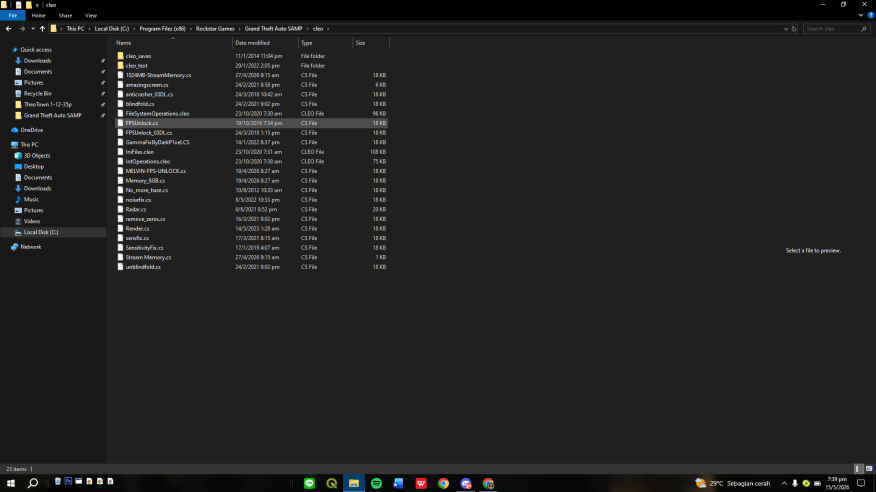The height and width of the screenshot is (492, 876).
Task: Expand the ribbon using the chevron
Action: (860, 16)
